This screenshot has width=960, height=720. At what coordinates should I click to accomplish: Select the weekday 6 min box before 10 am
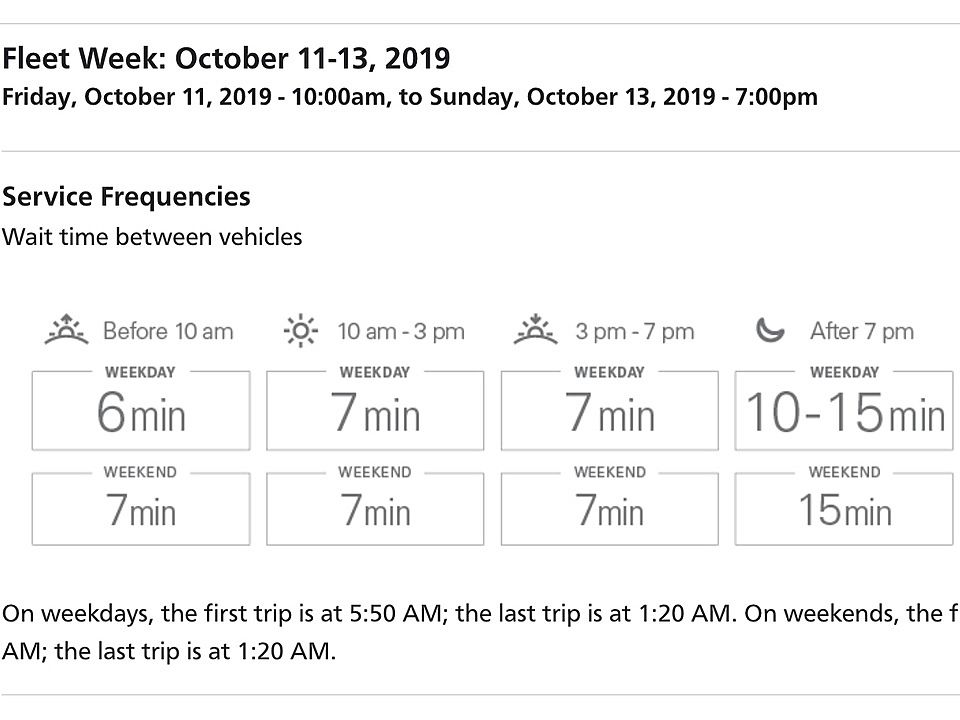[141, 410]
